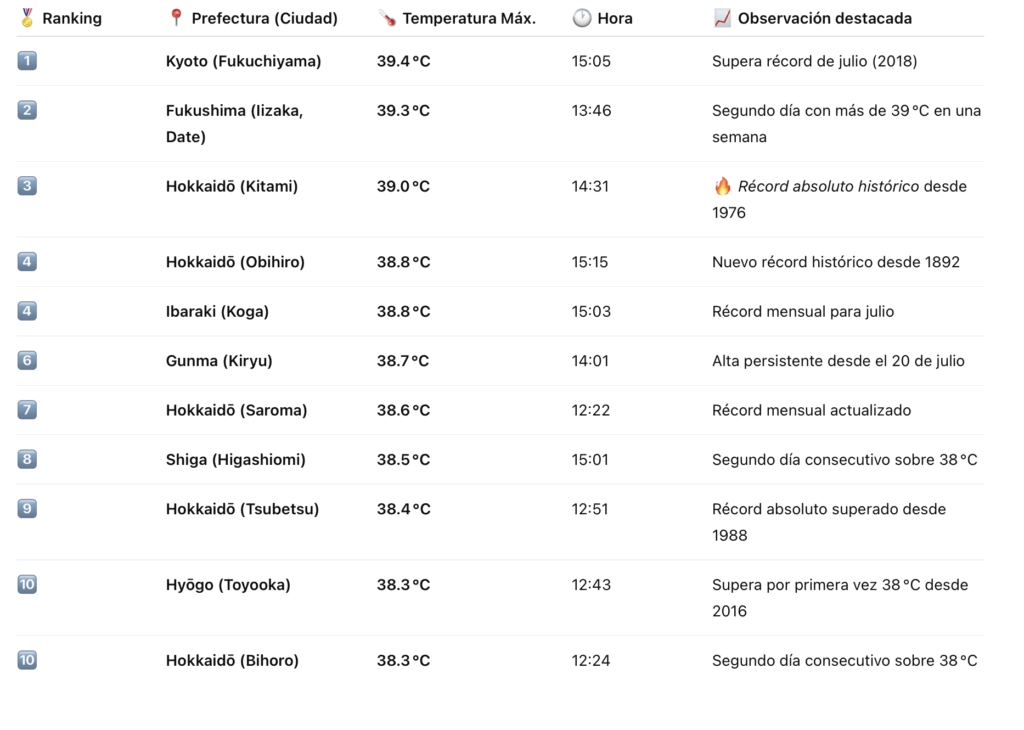
Task: Select the Hyōgo (Toyooka) prefecture cell
Action: 228,585
